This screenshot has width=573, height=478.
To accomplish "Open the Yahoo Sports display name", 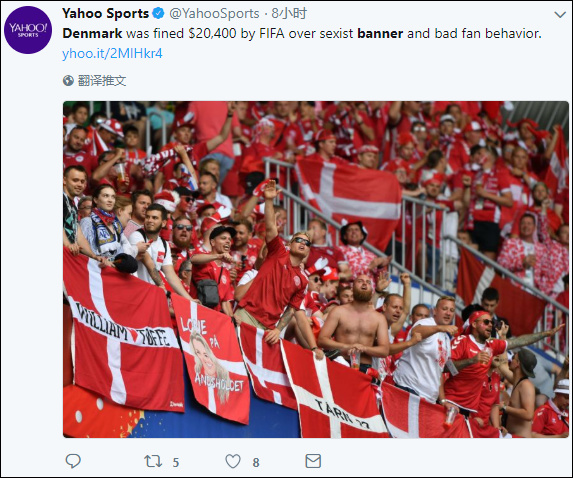I will (105, 14).
